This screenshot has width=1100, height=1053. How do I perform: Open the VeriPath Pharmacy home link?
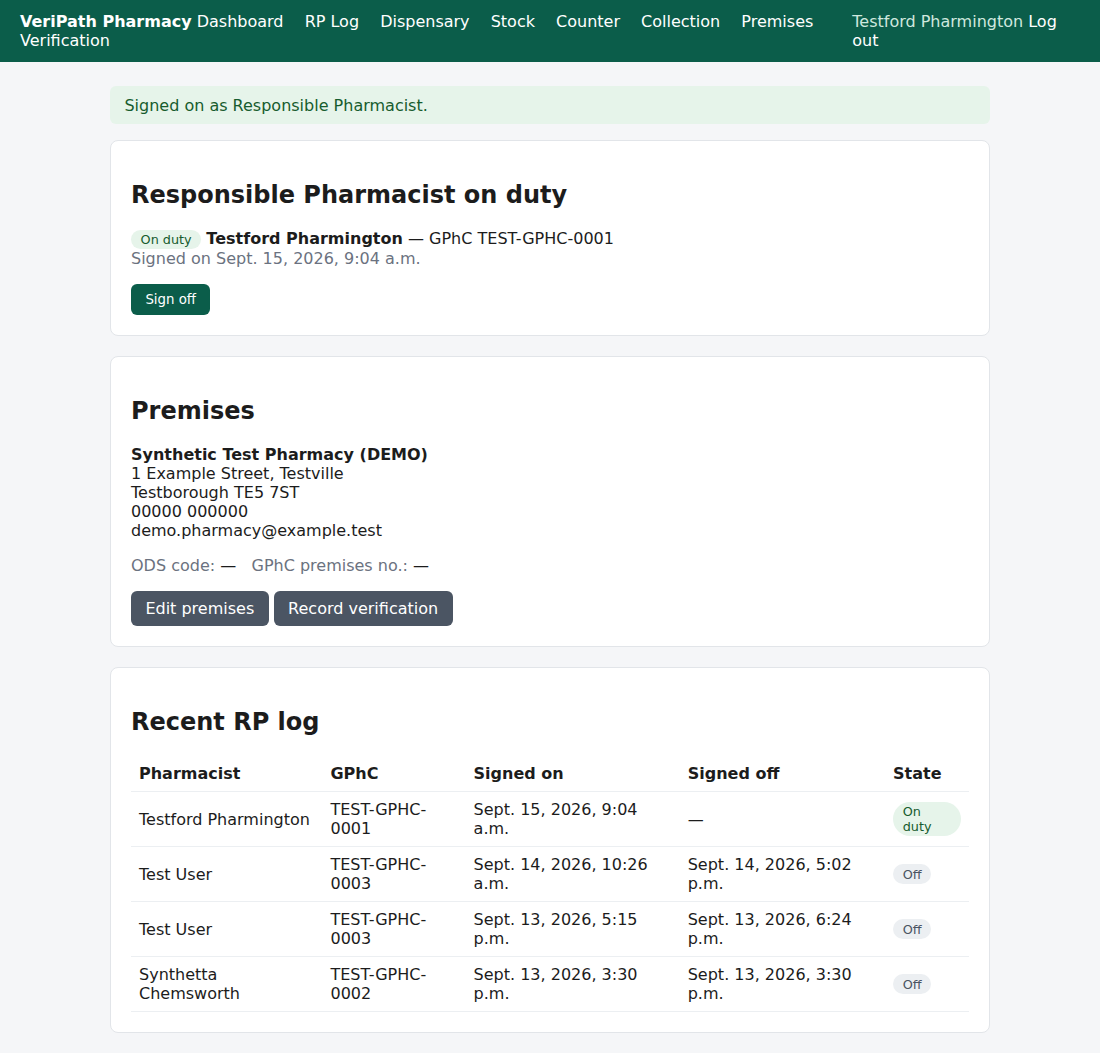(x=105, y=21)
